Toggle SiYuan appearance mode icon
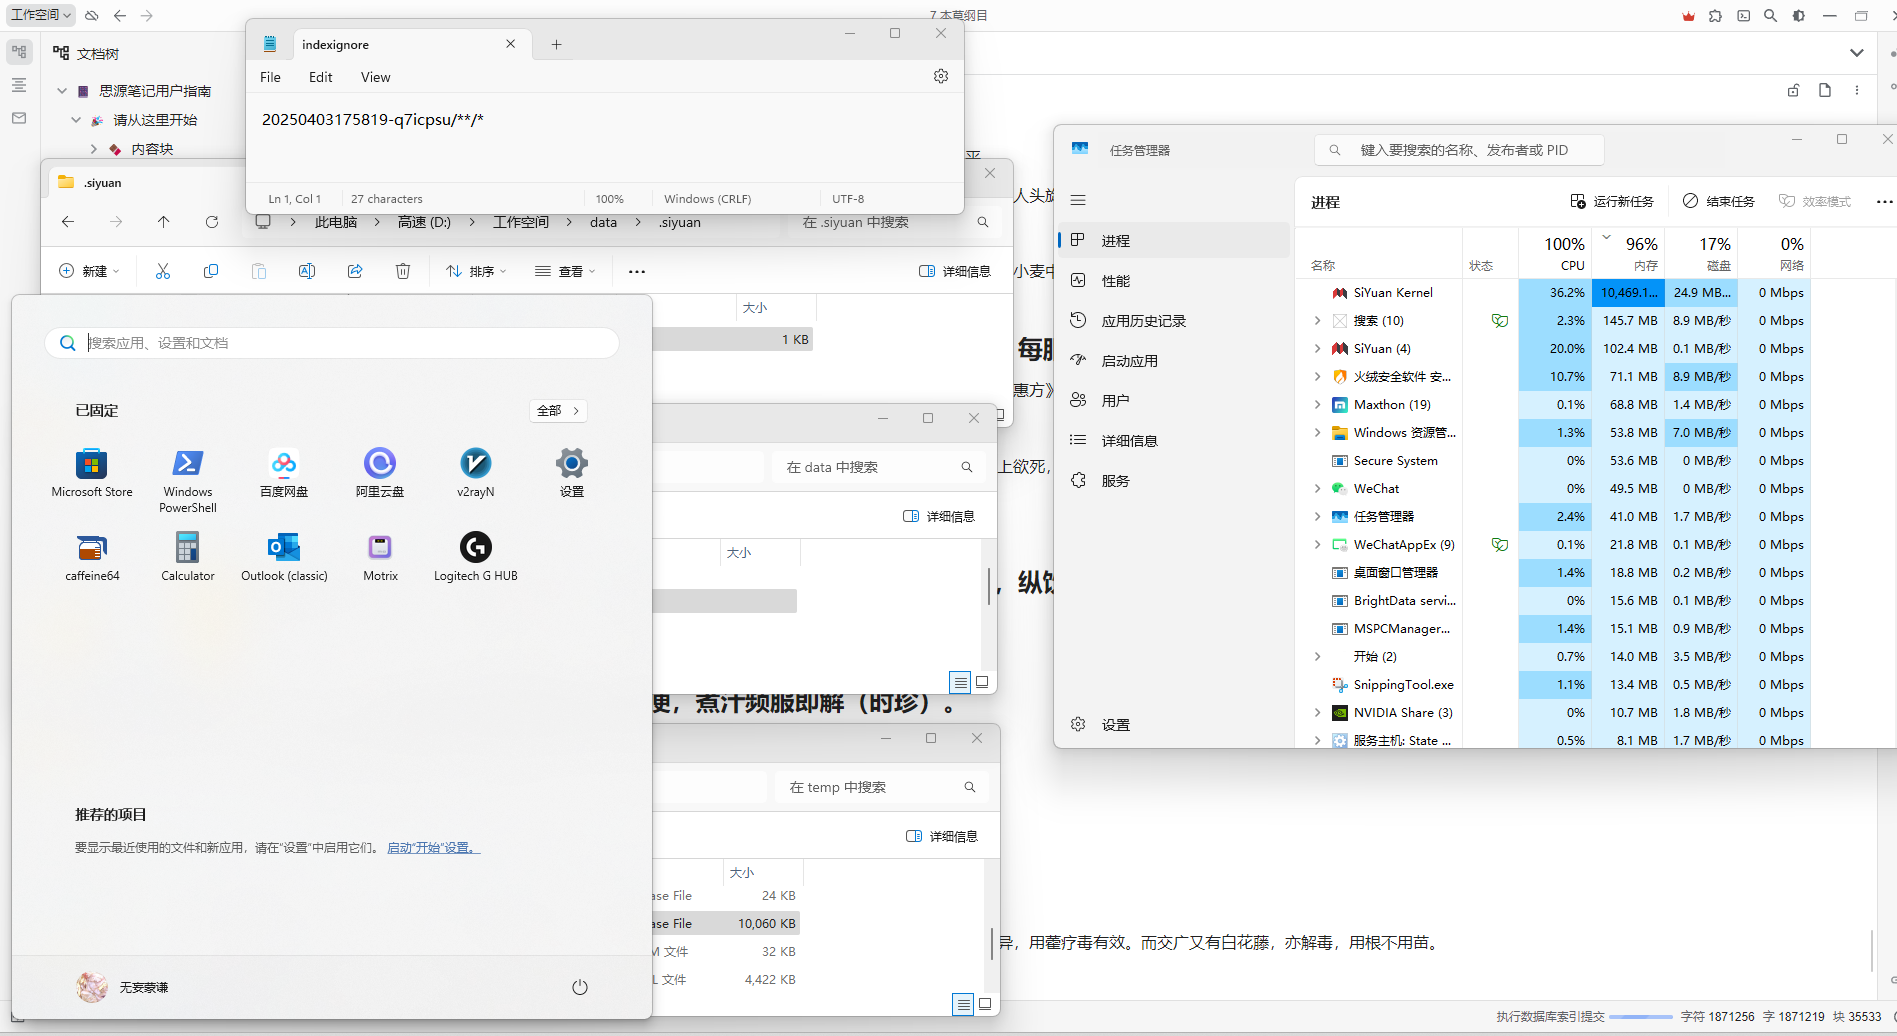This screenshot has height=1036, width=1897. [x=1799, y=16]
